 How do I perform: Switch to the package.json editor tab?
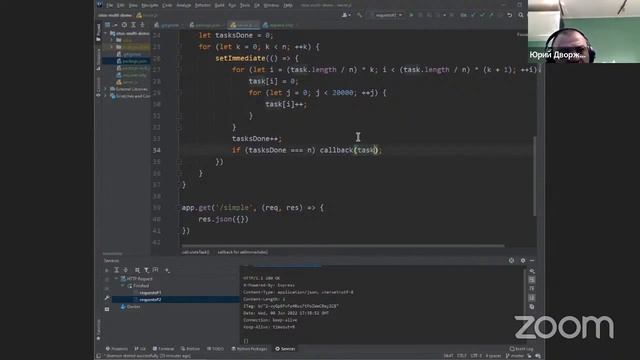(207, 25)
